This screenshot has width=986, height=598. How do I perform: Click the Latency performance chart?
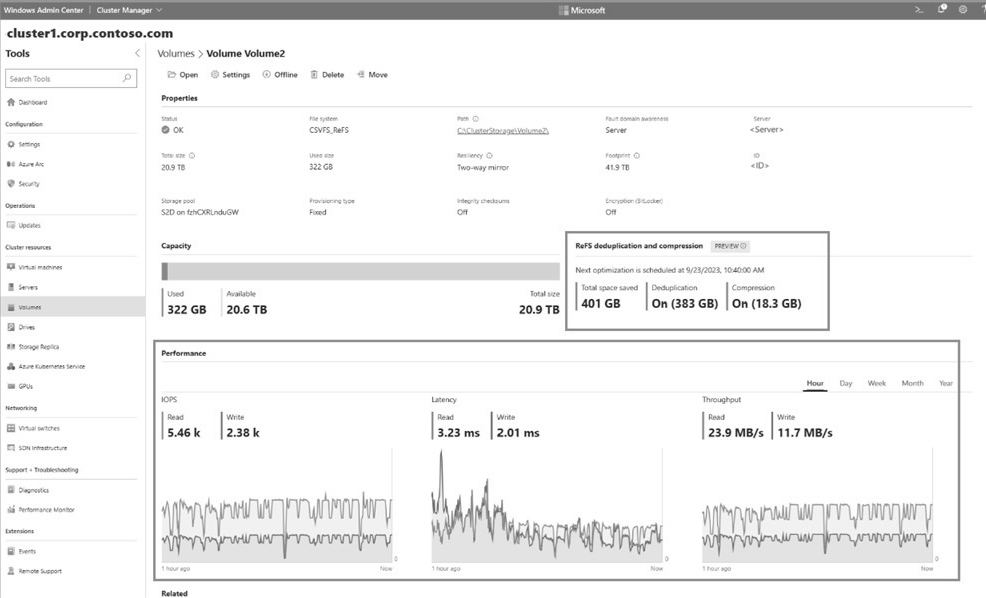point(547,506)
